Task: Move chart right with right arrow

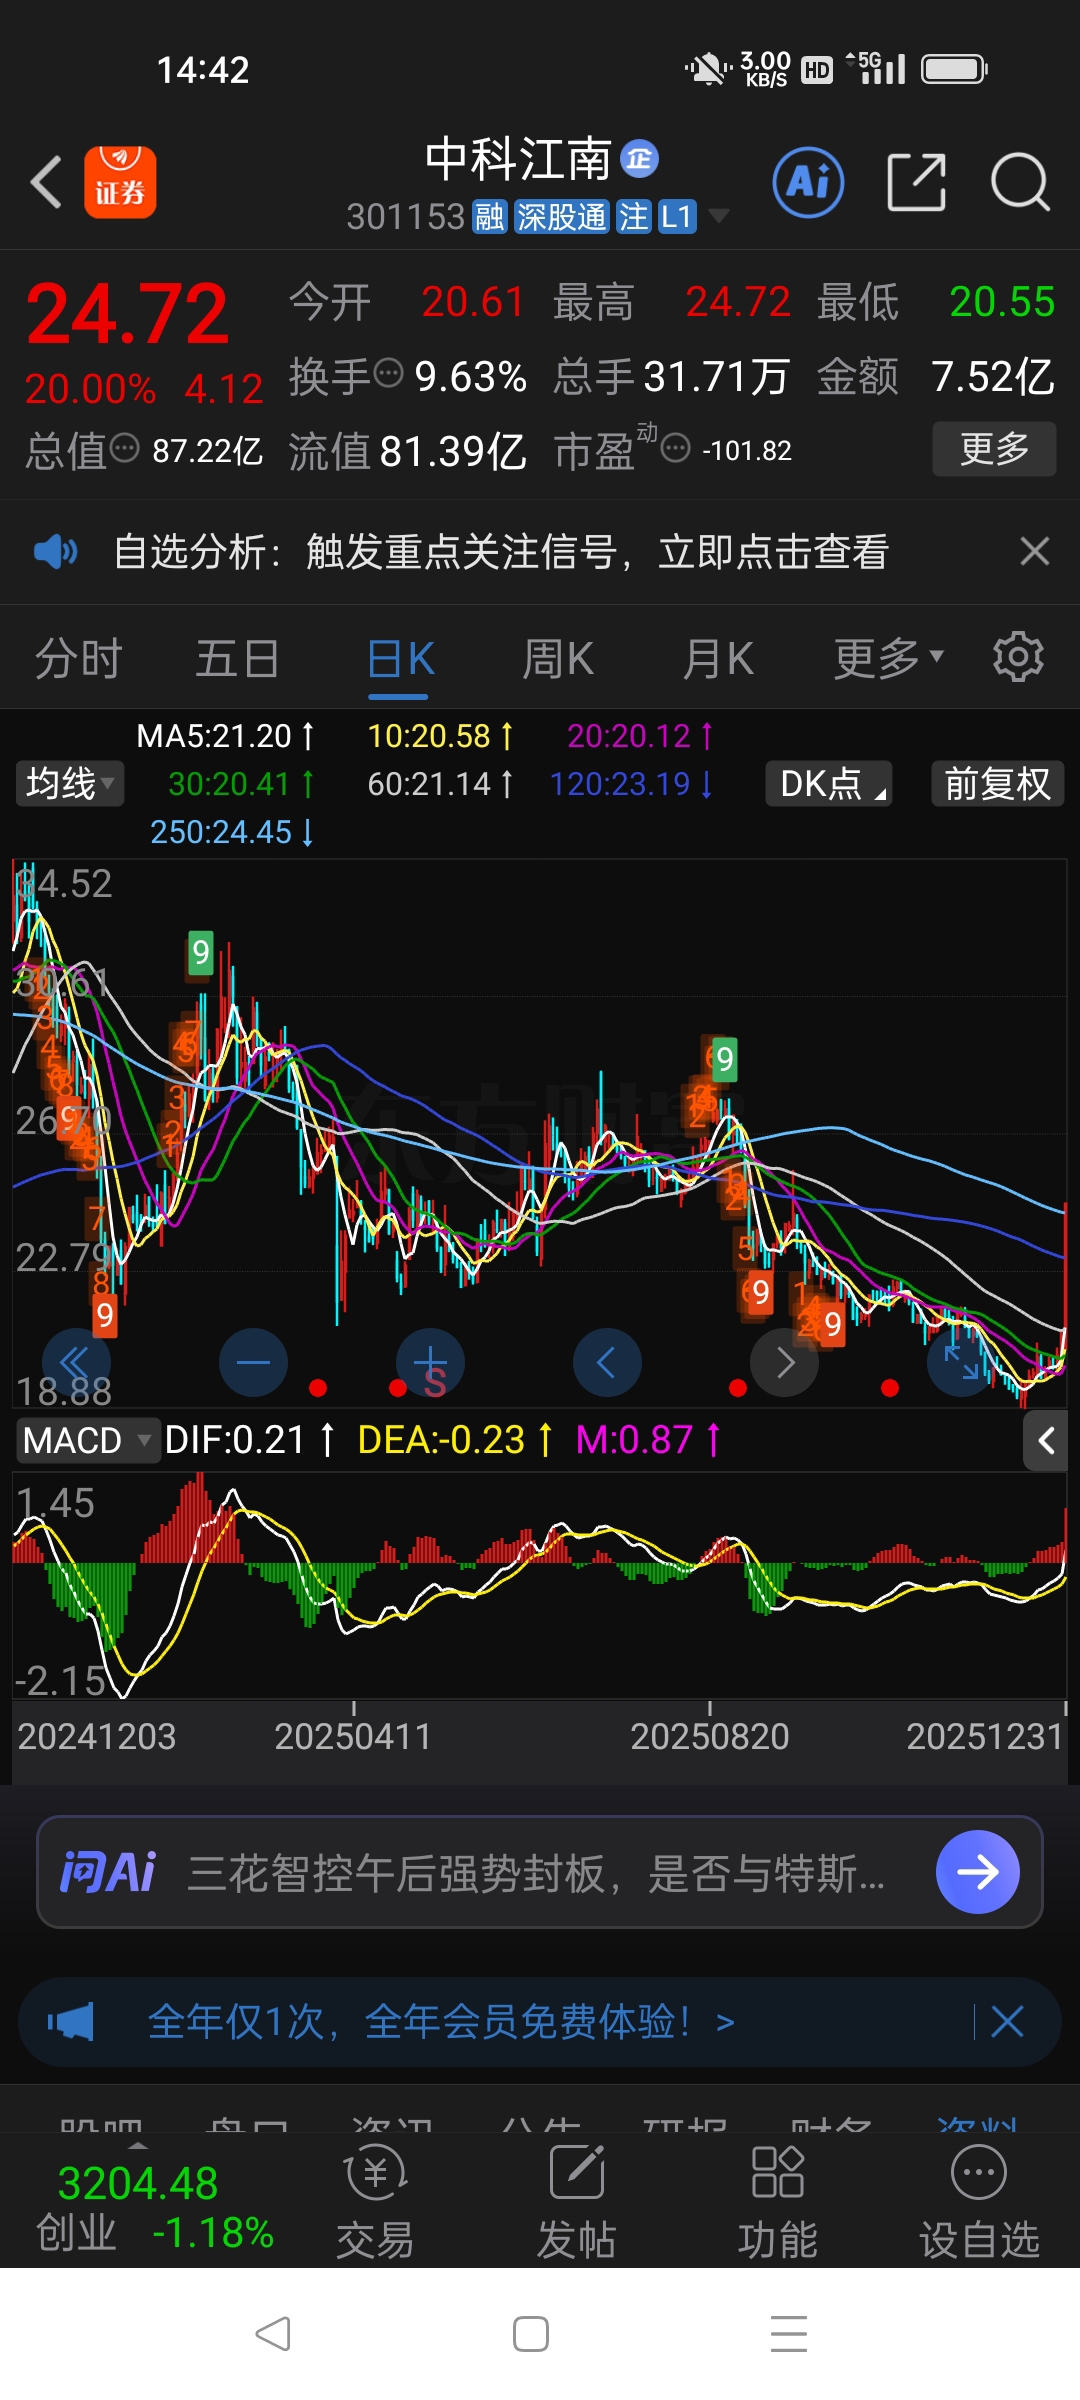Action: pos(784,1362)
